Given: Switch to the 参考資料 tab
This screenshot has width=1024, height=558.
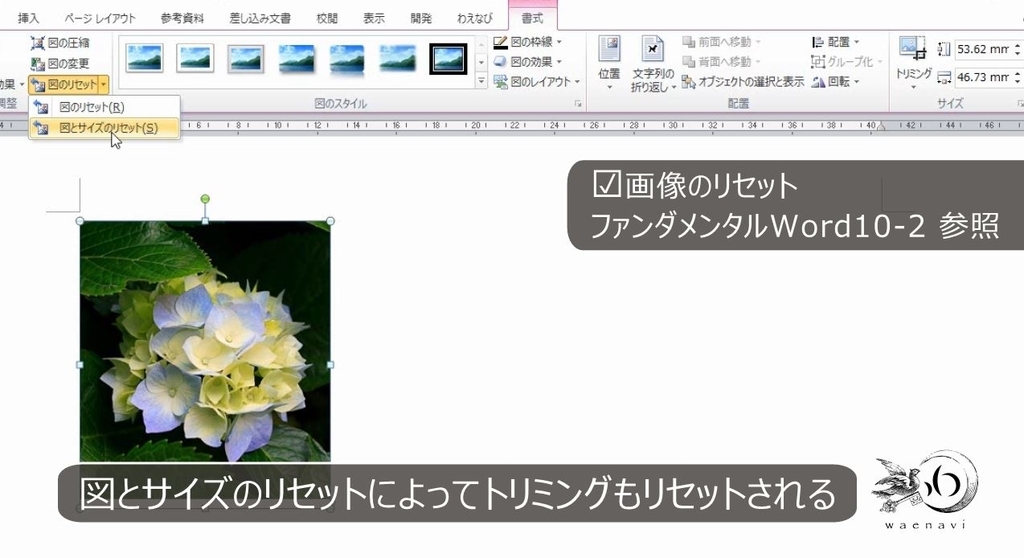Looking at the screenshot, I should point(183,18).
